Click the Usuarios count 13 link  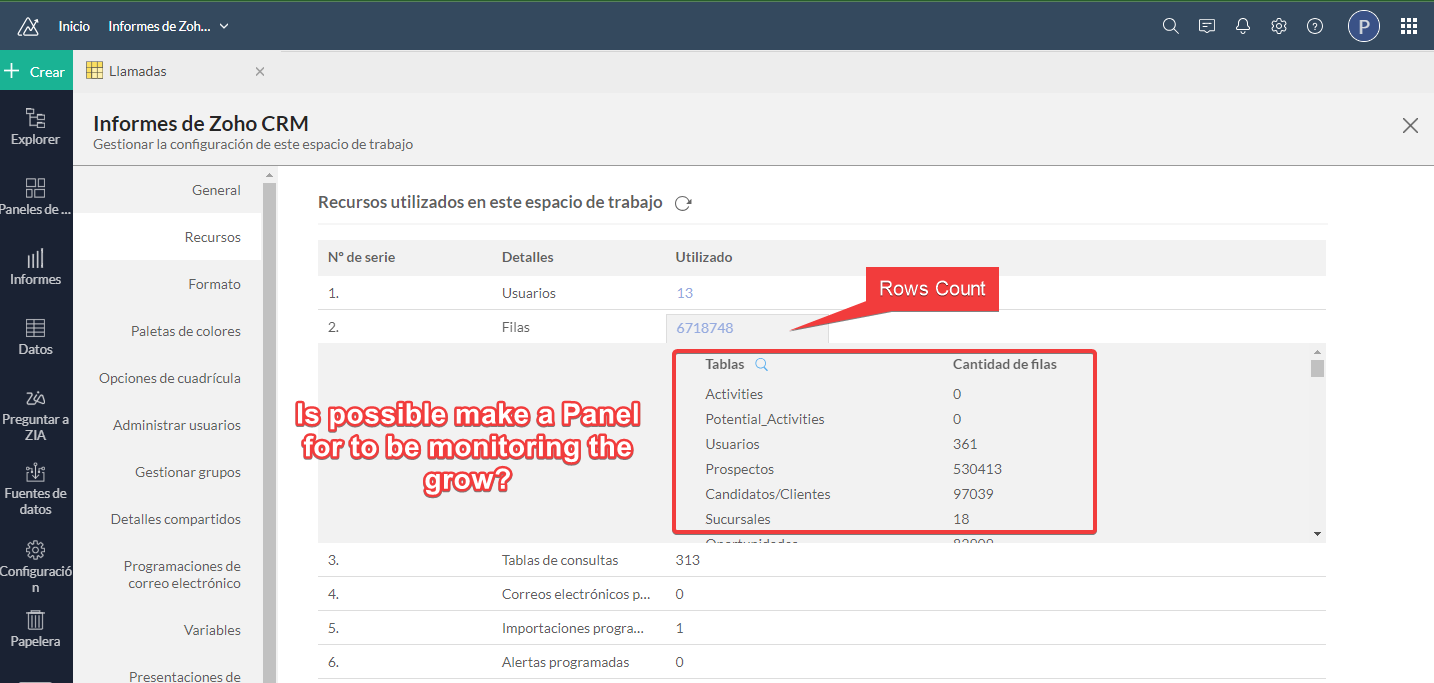pos(684,293)
